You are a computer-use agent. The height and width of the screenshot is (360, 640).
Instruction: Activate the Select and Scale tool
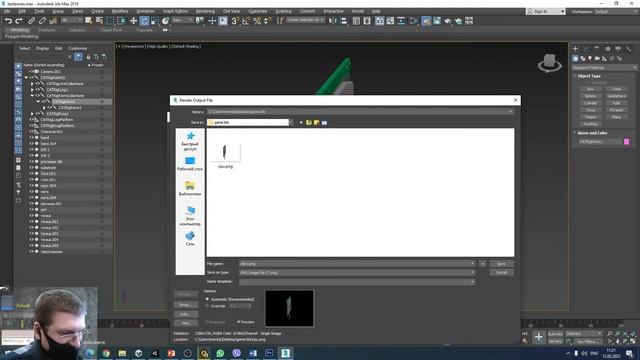click(x=155, y=21)
